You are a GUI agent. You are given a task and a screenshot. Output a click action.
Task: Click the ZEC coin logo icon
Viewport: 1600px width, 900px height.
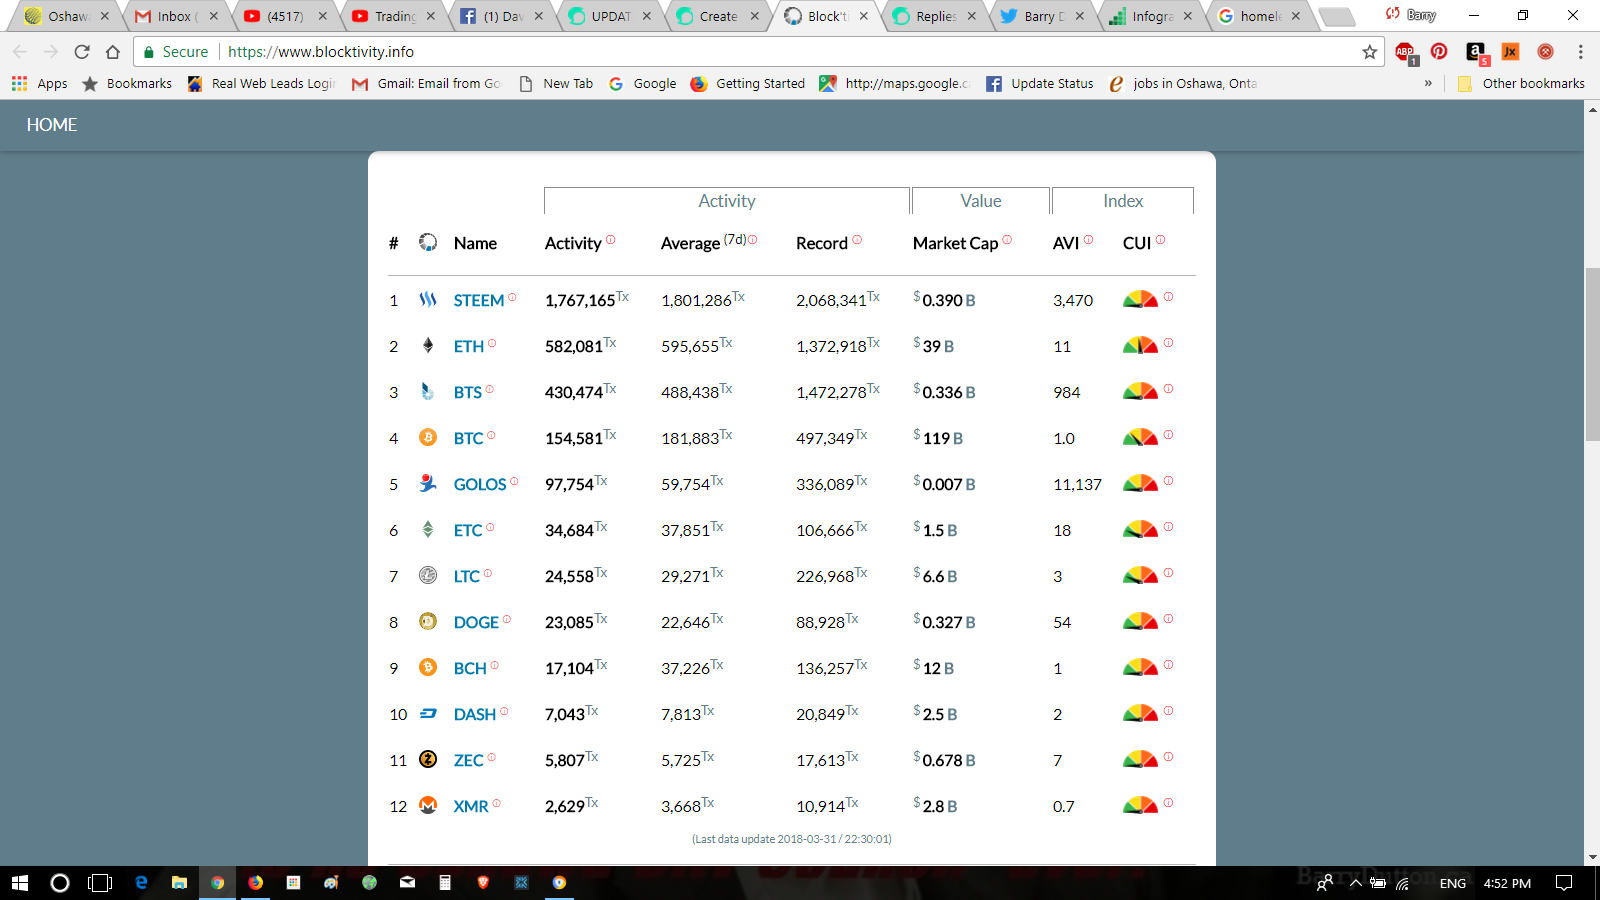428,759
